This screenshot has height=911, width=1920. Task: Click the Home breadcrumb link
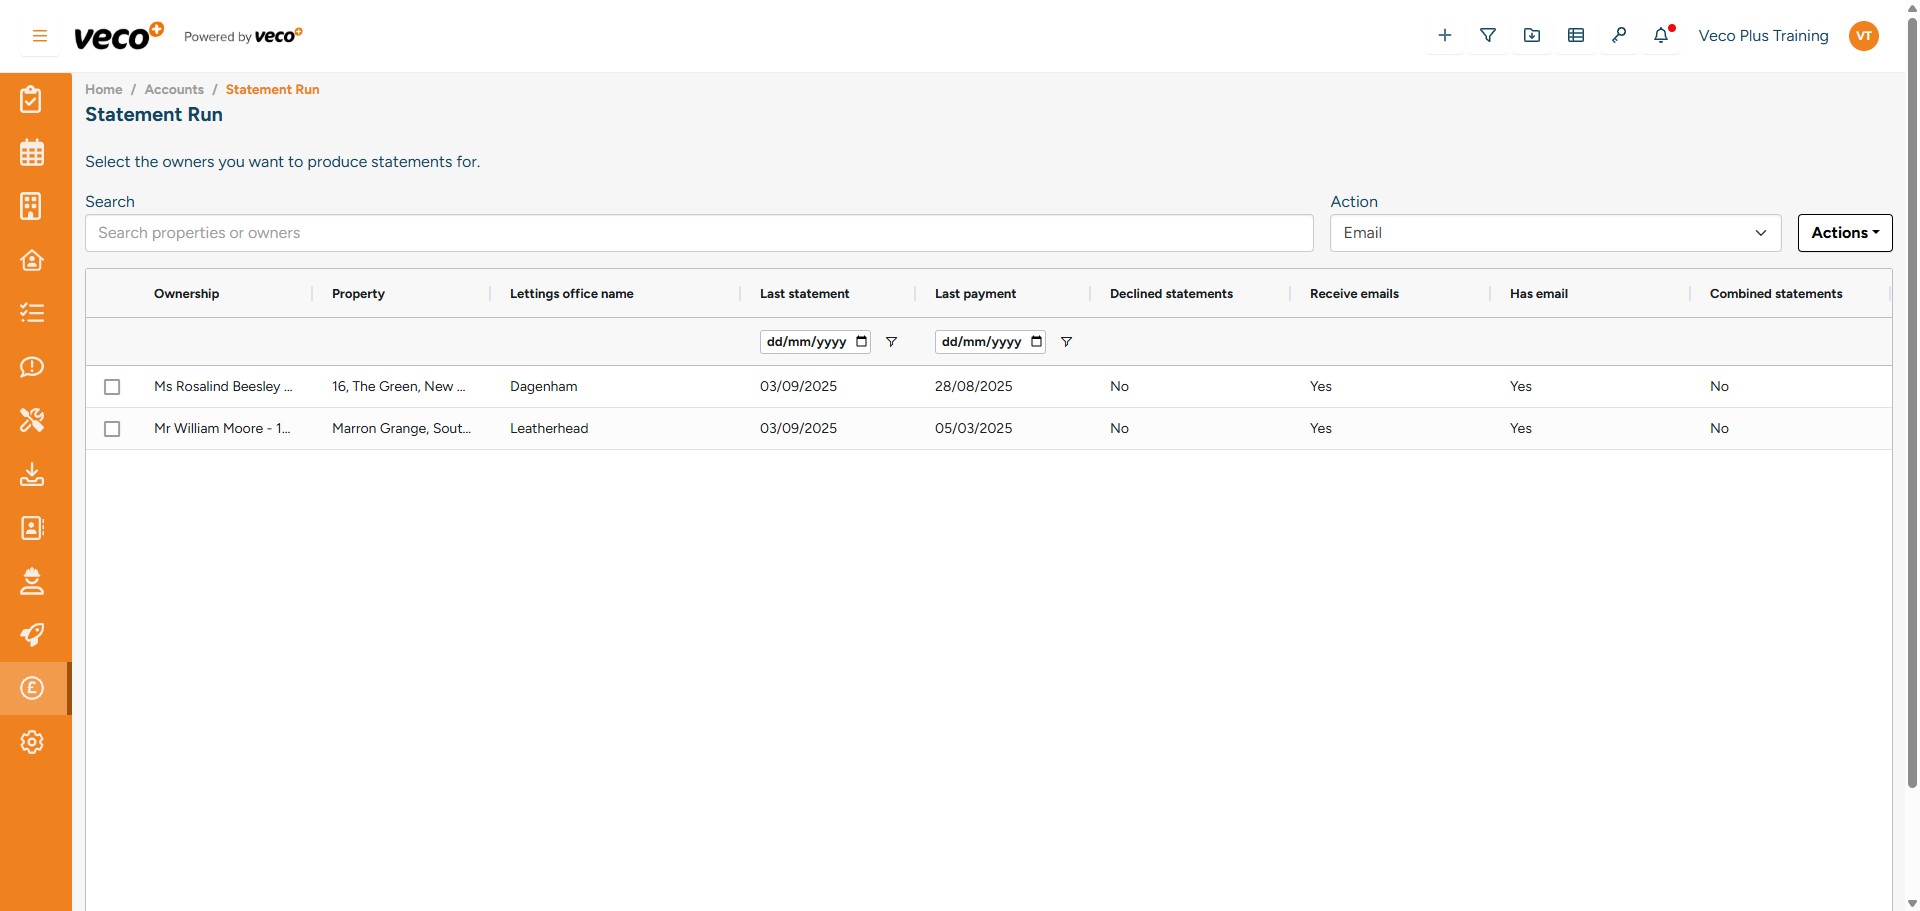click(103, 89)
